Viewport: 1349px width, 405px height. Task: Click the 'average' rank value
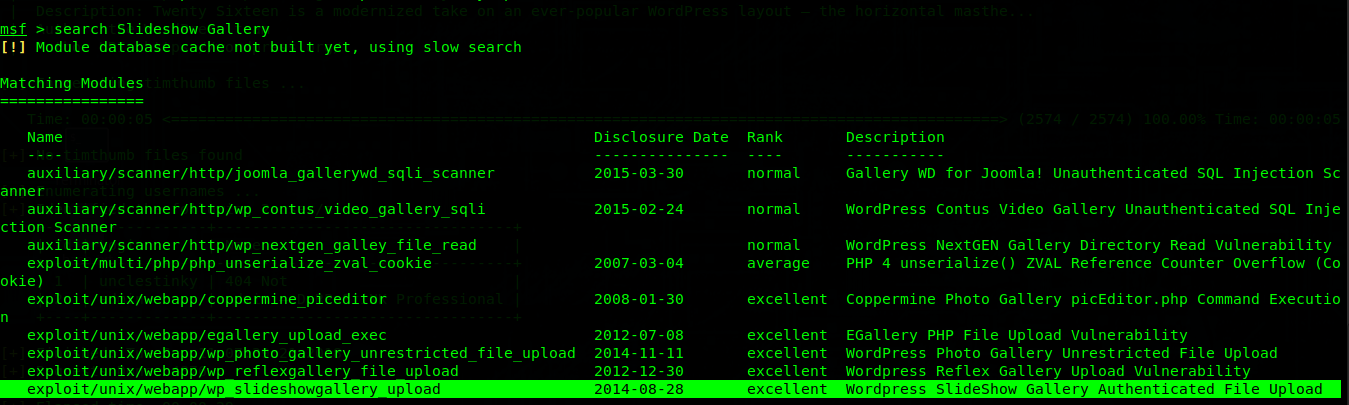pos(778,263)
